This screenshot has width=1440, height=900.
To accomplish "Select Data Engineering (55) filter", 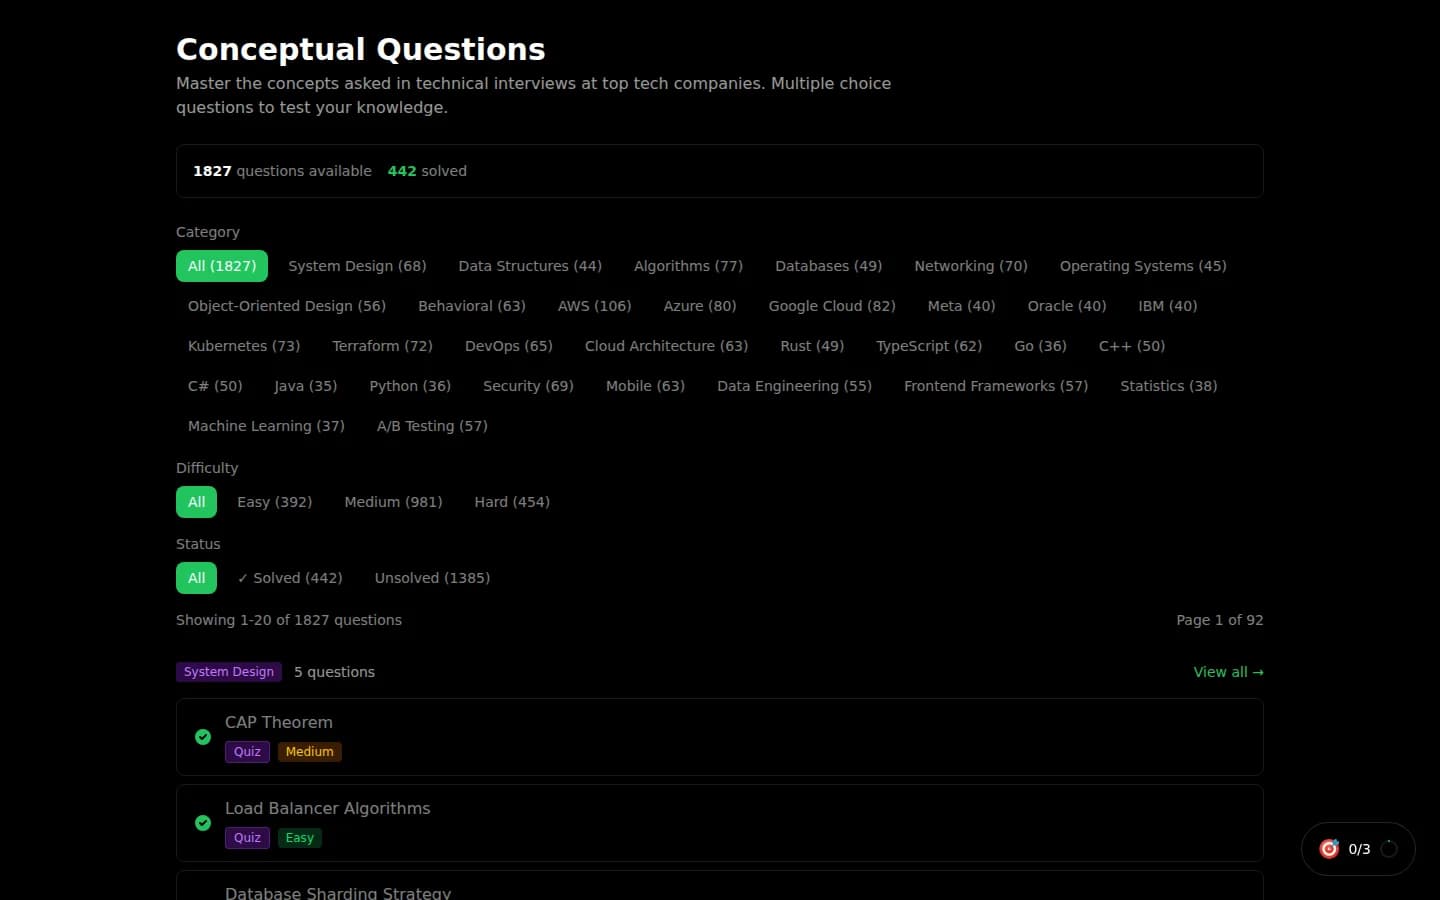I will (794, 386).
